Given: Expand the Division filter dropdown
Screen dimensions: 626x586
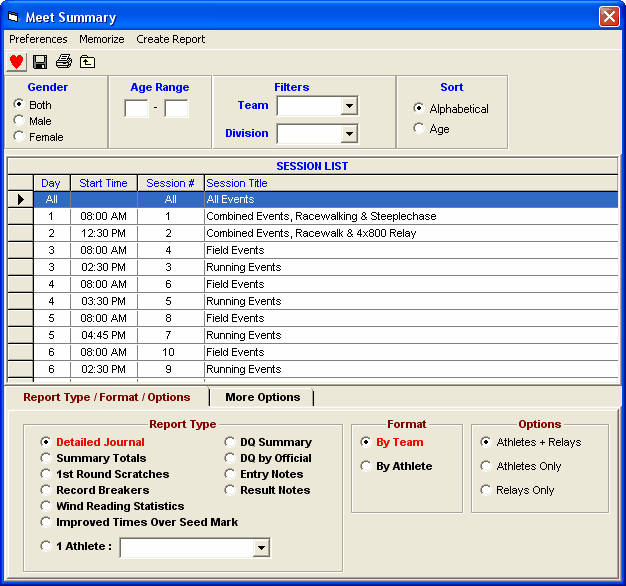Looking at the screenshot, I should pos(349,134).
